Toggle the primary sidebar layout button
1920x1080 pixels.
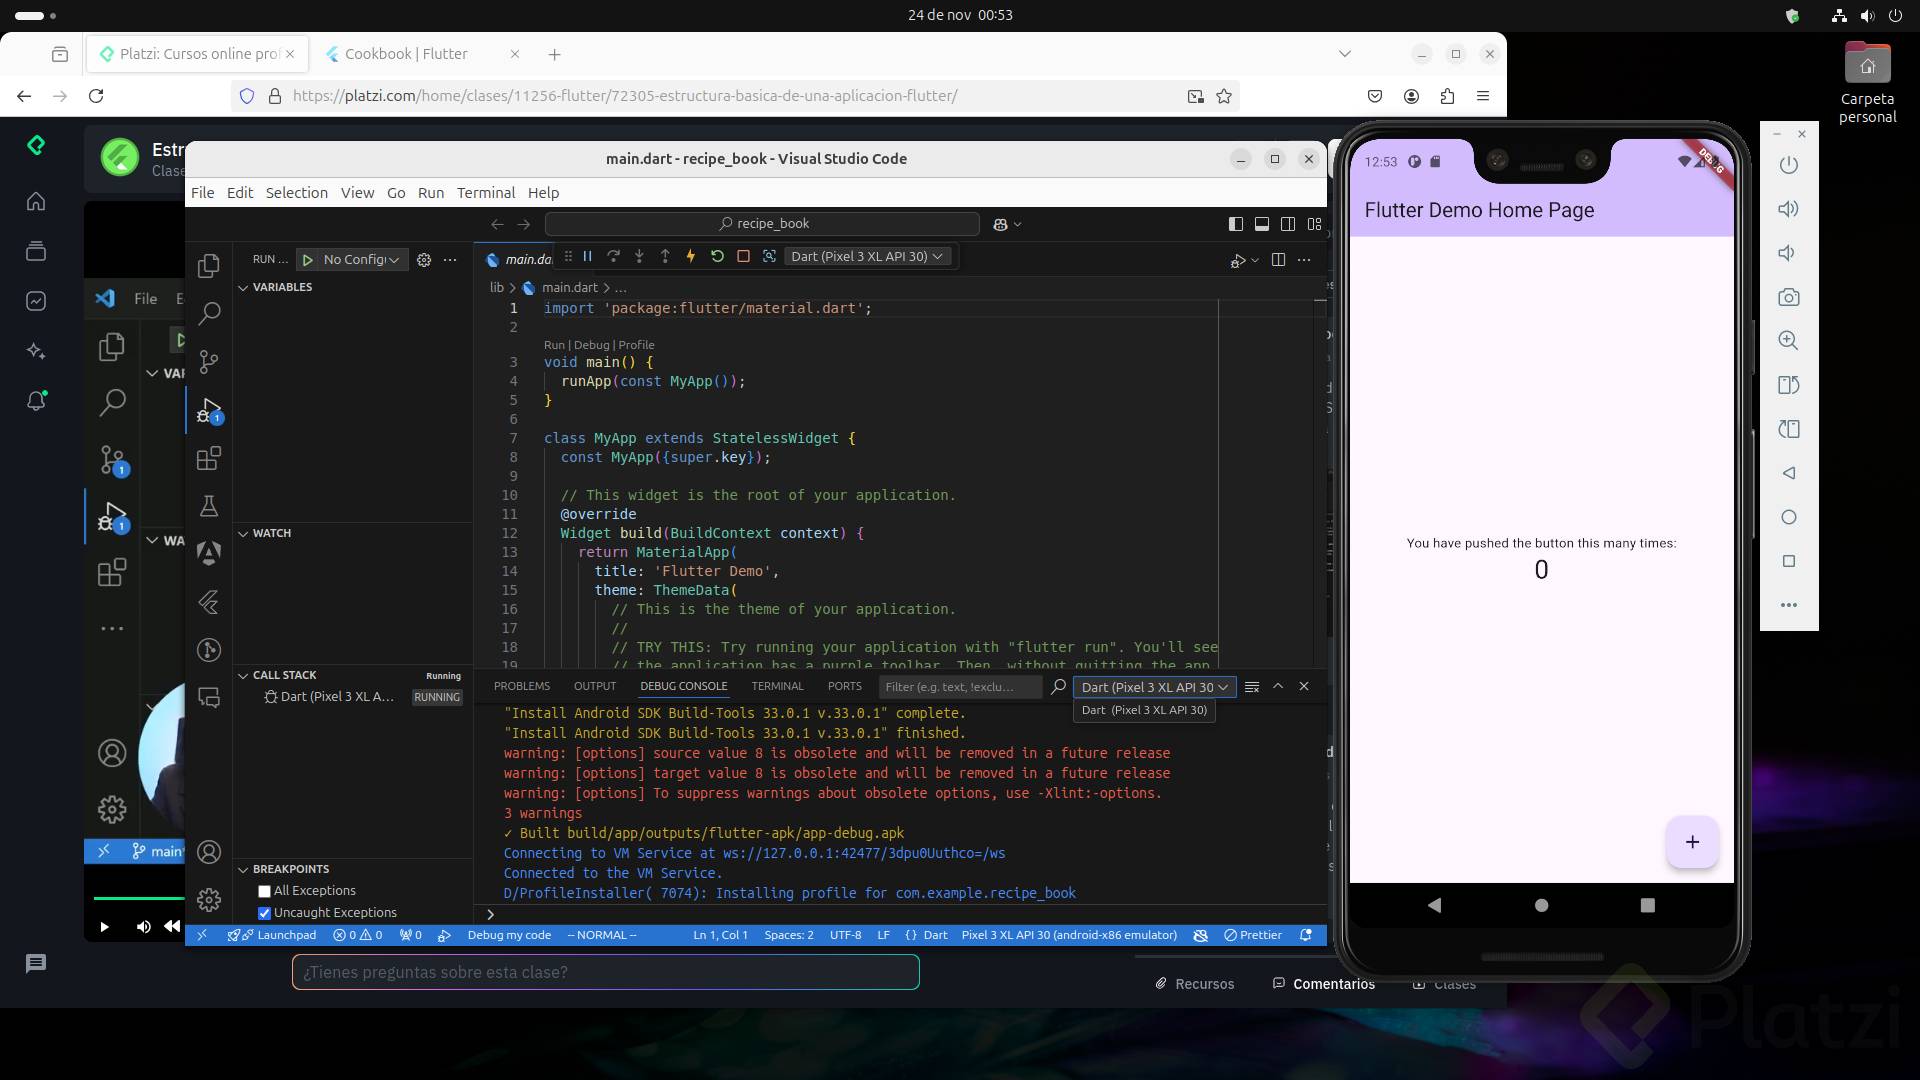[1236, 224]
